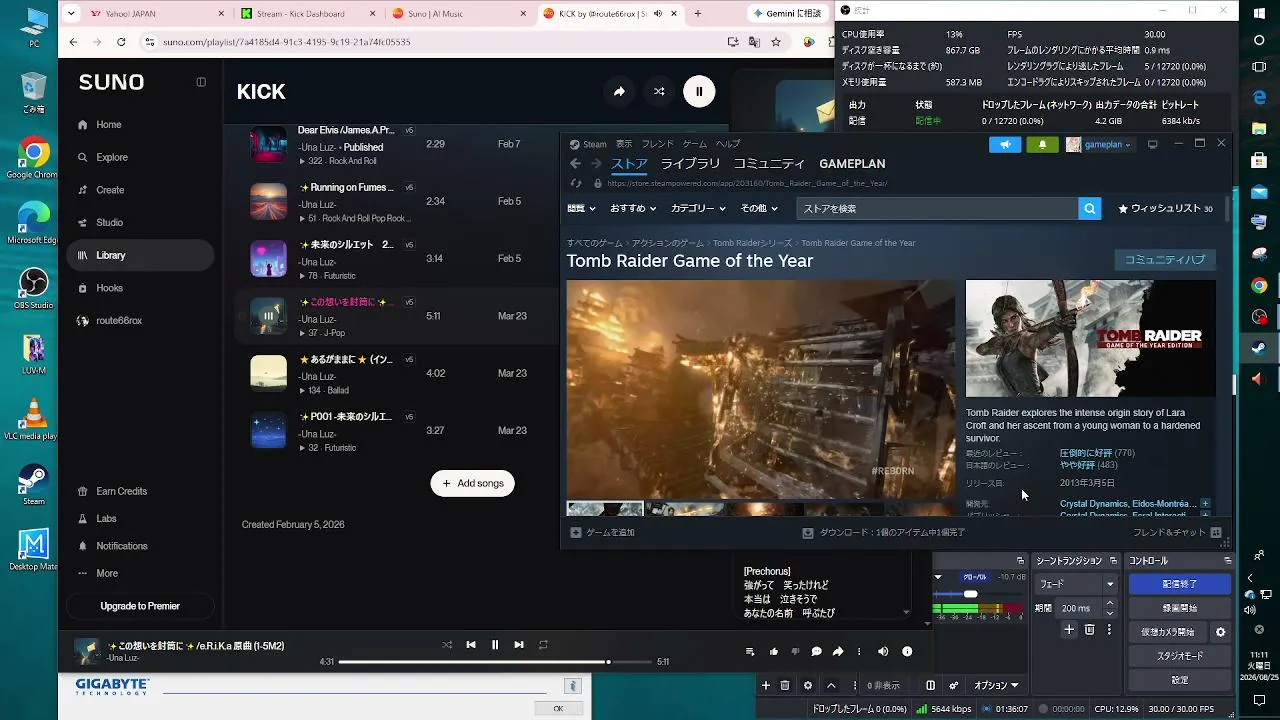Click OK in the GIGABYTE dialog
This screenshot has width=1280, height=720.
pos(558,709)
